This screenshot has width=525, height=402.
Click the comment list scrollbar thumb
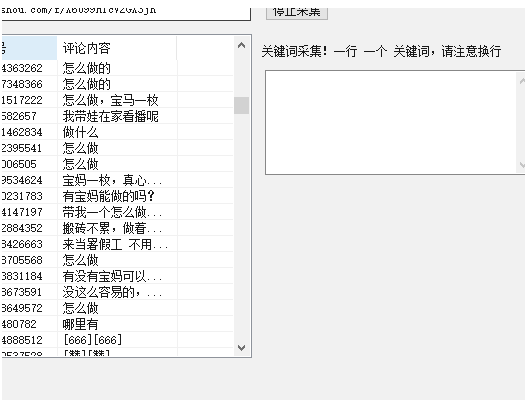tap(241, 105)
